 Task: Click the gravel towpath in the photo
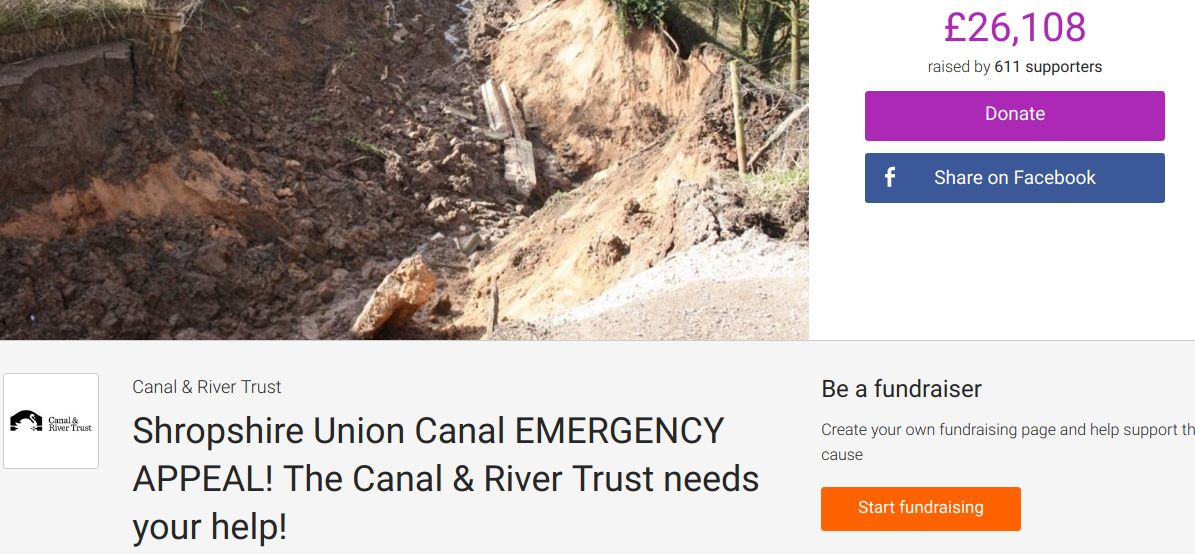point(686,301)
